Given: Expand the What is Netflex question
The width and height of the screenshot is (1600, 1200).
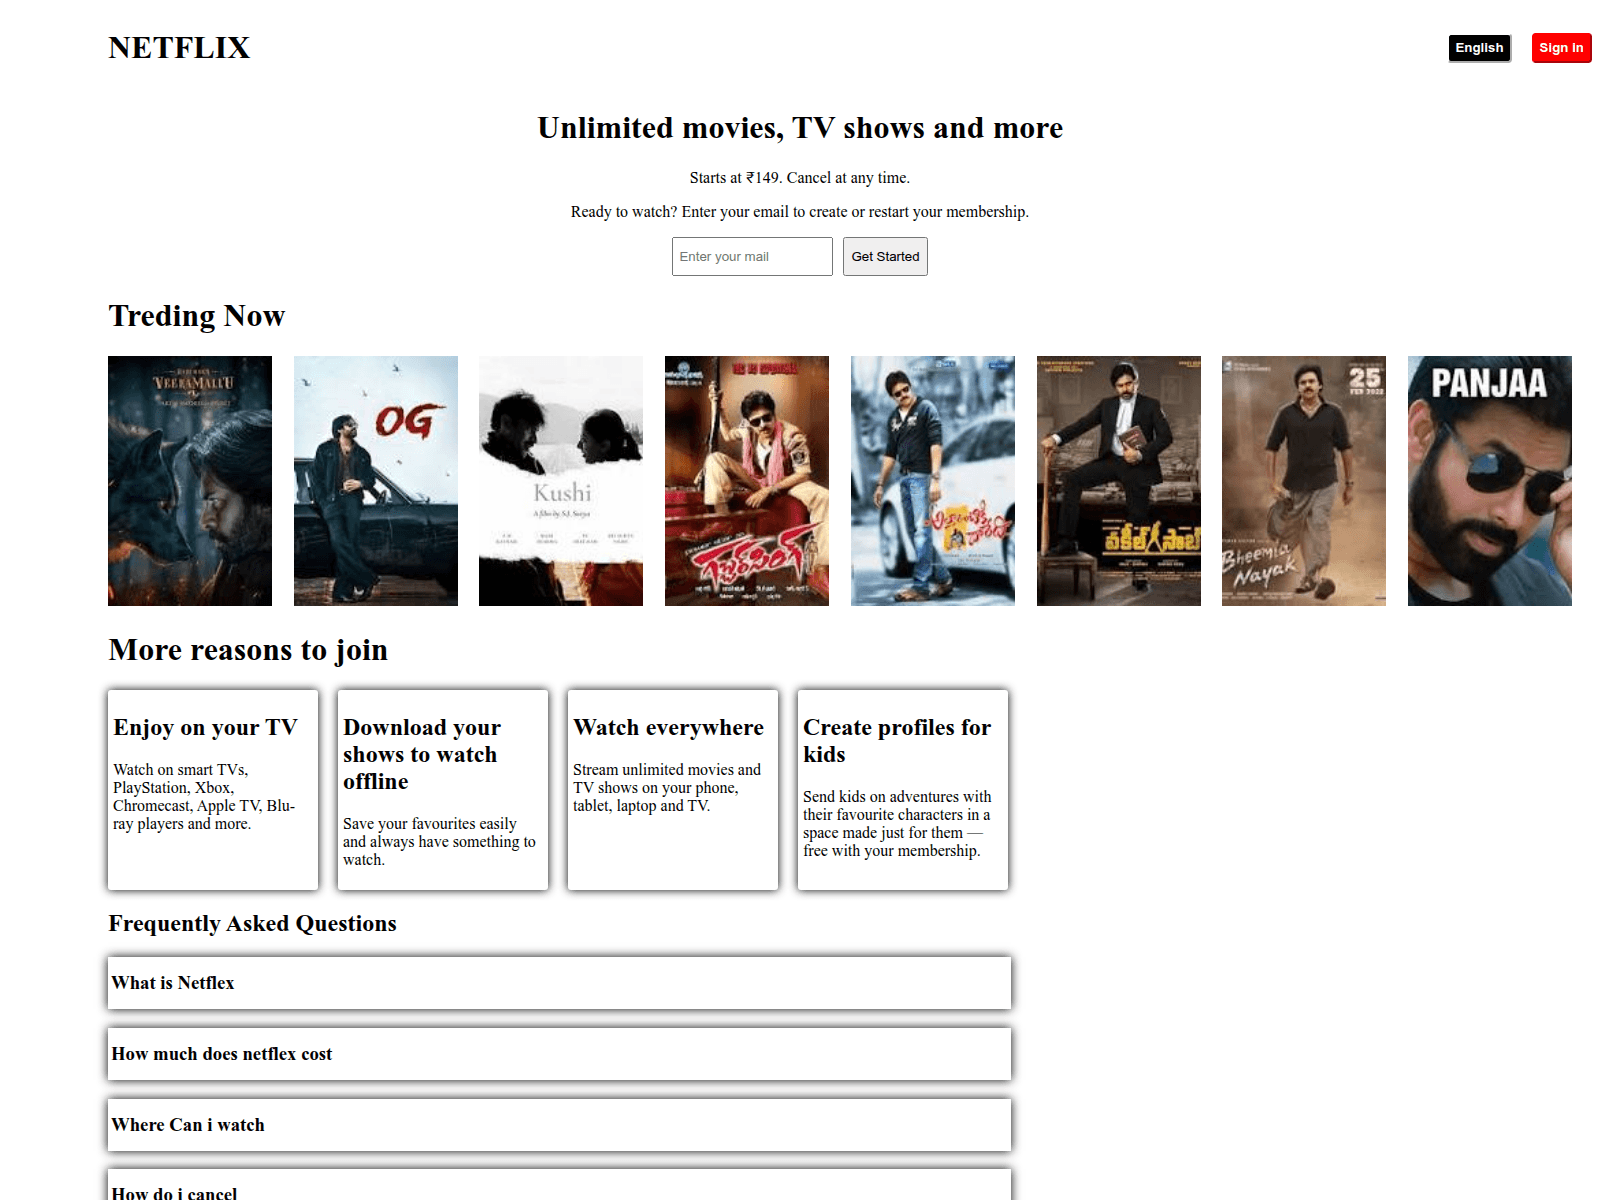Looking at the screenshot, I should [x=560, y=983].
